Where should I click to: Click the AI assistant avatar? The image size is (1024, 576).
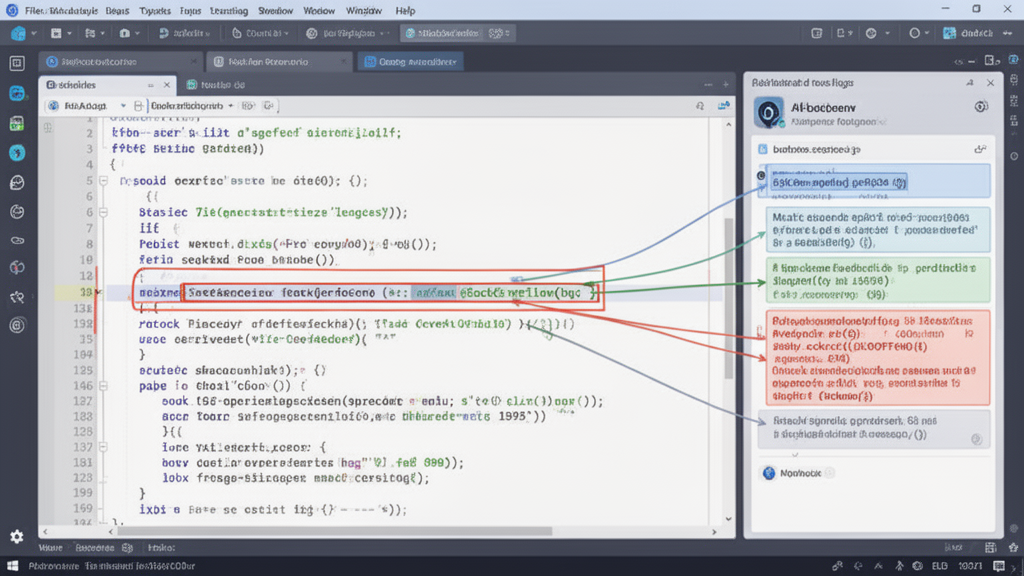[769, 112]
